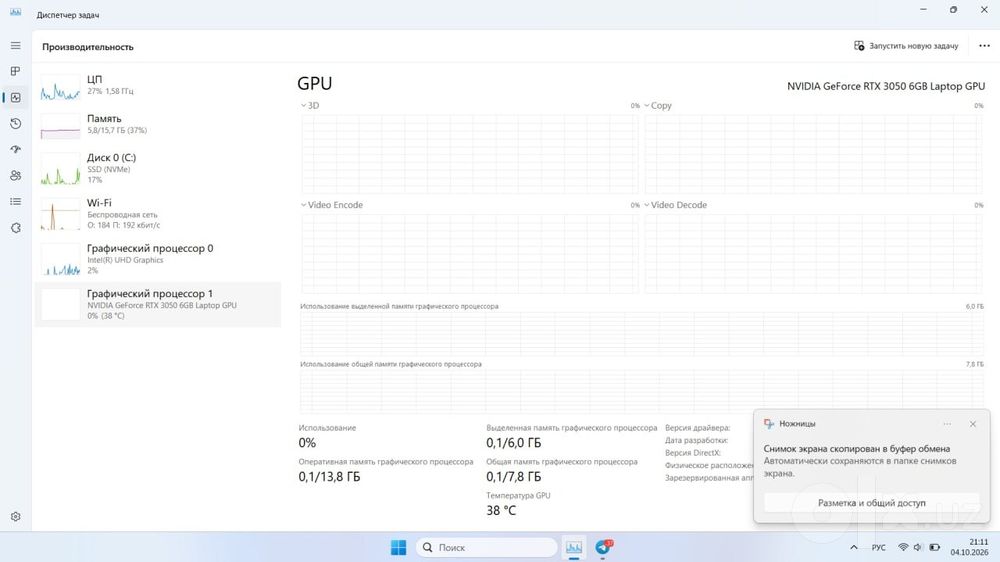The width and height of the screenshot is (1000, 562).
Task: Click Запустить новую задачу button
Action: pyautogui.click(x=906, y=46)
